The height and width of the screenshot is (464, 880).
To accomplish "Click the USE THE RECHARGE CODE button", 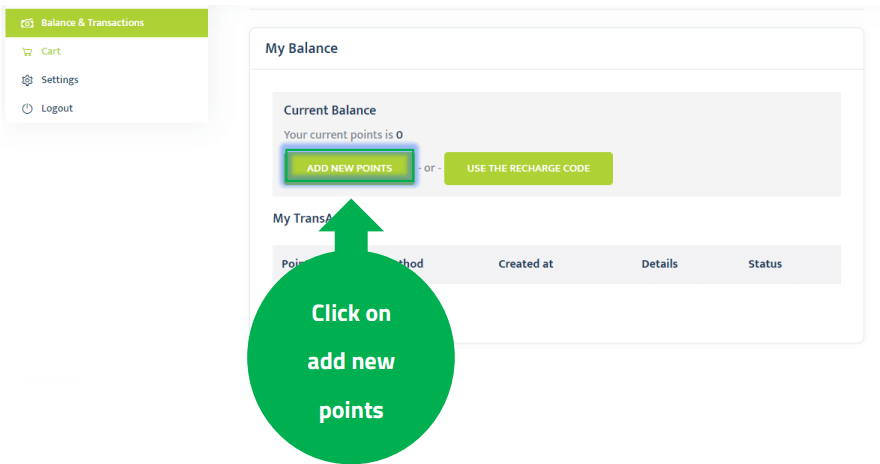I will pyautogui.click(x=528, y=168).
